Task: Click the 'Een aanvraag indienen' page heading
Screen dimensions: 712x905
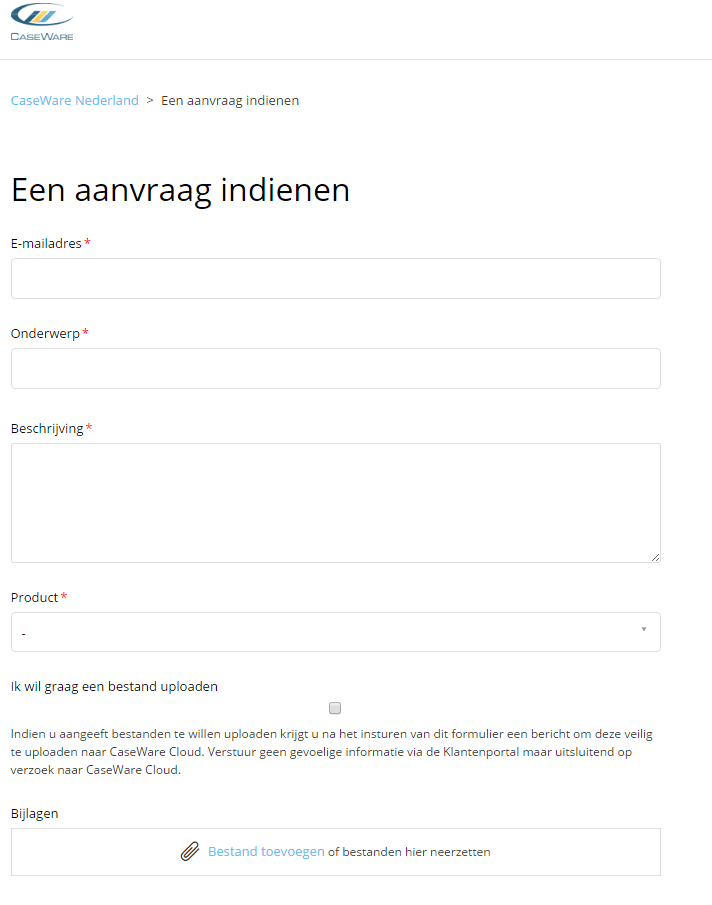Action: [x=181, y=190]
